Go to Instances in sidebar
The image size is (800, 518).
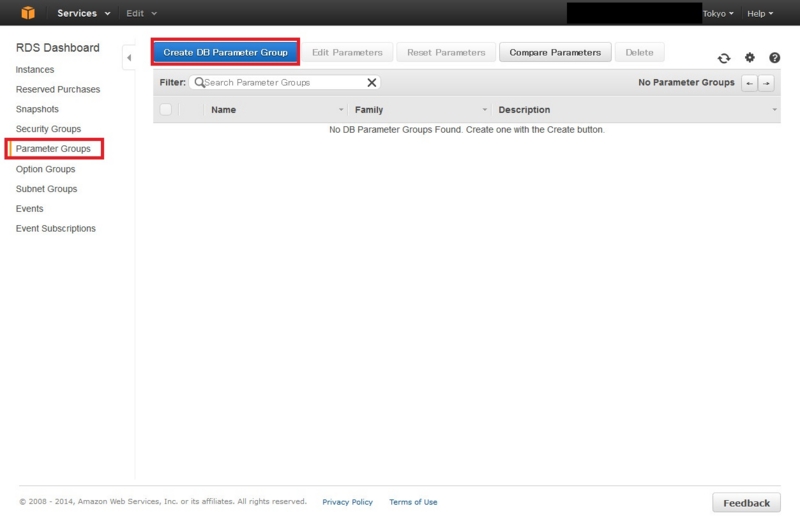(x=35, y=69)
